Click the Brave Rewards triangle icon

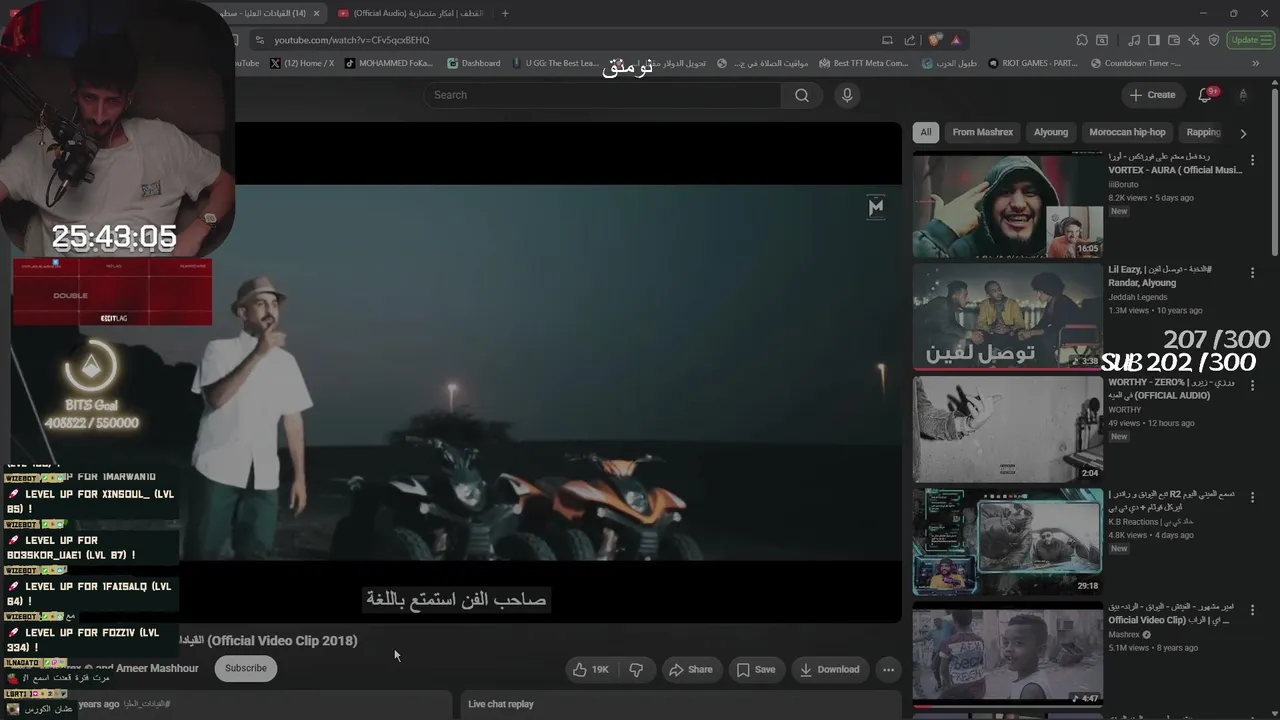point(956,40)
